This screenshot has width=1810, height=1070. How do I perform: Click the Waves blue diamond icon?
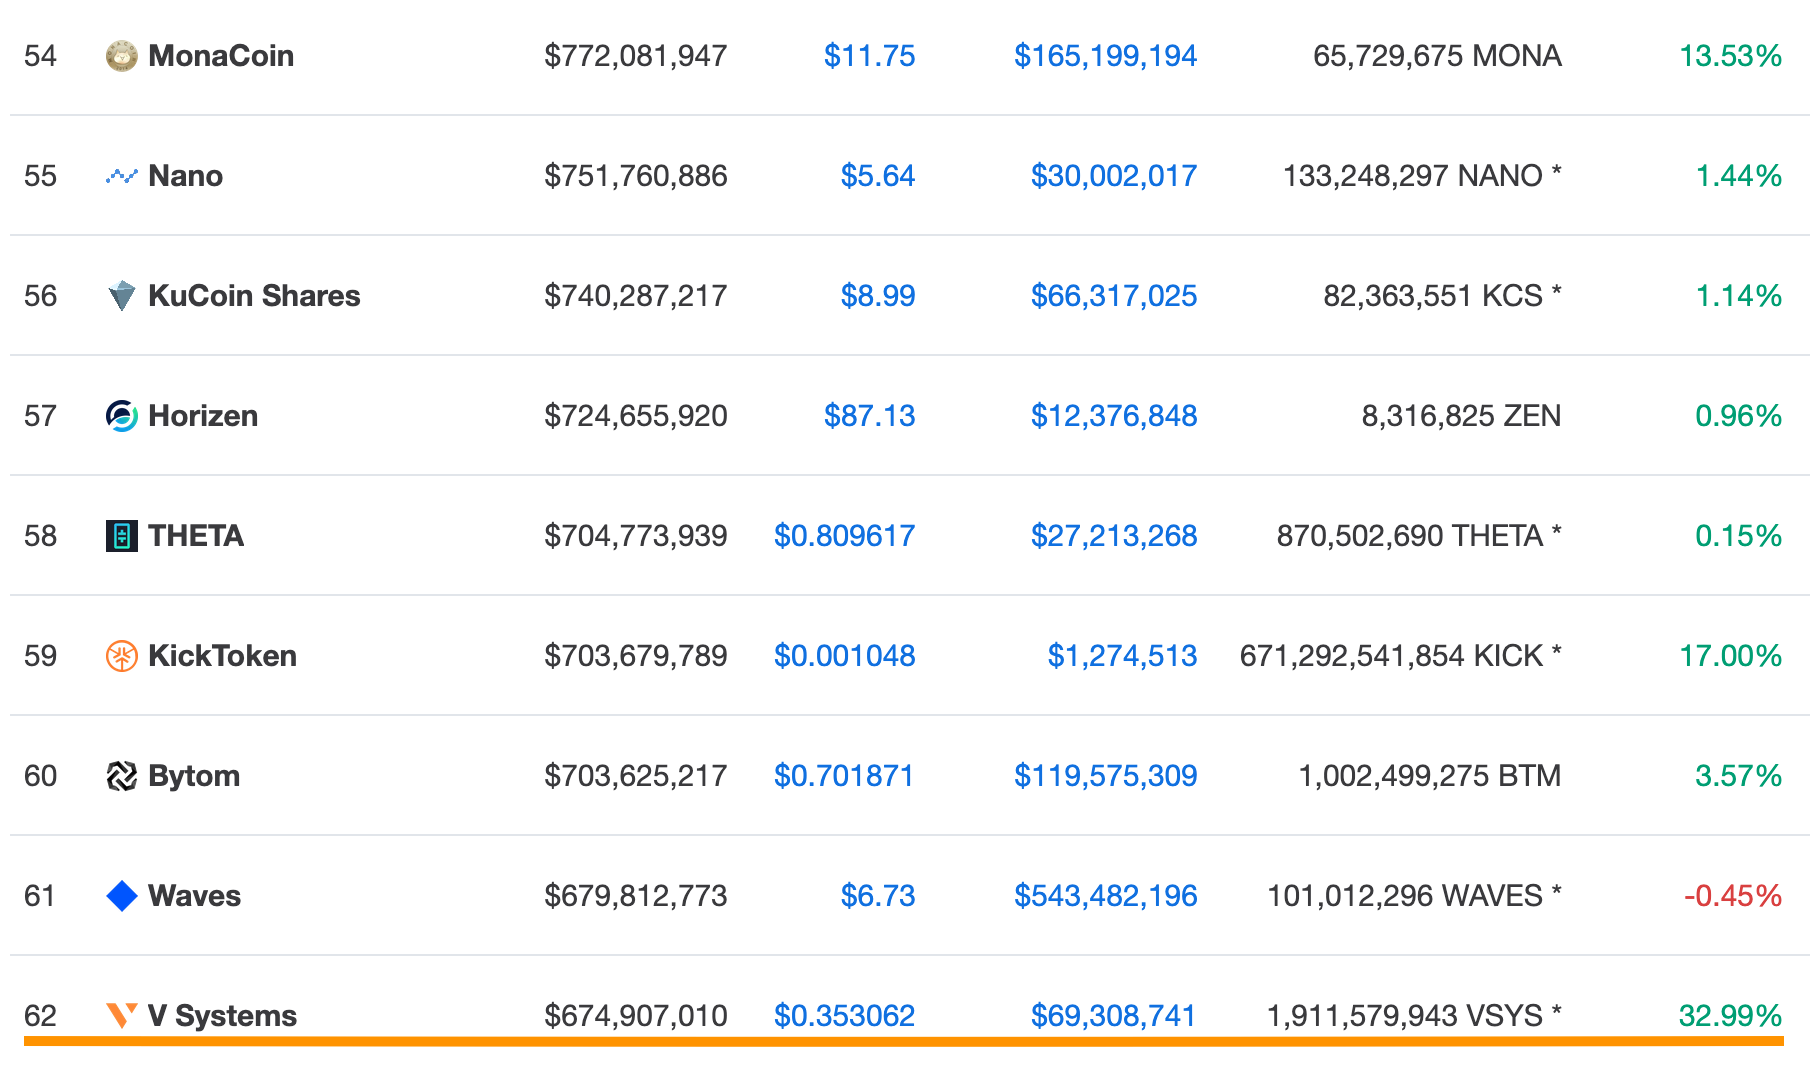[x=122, y=896]
